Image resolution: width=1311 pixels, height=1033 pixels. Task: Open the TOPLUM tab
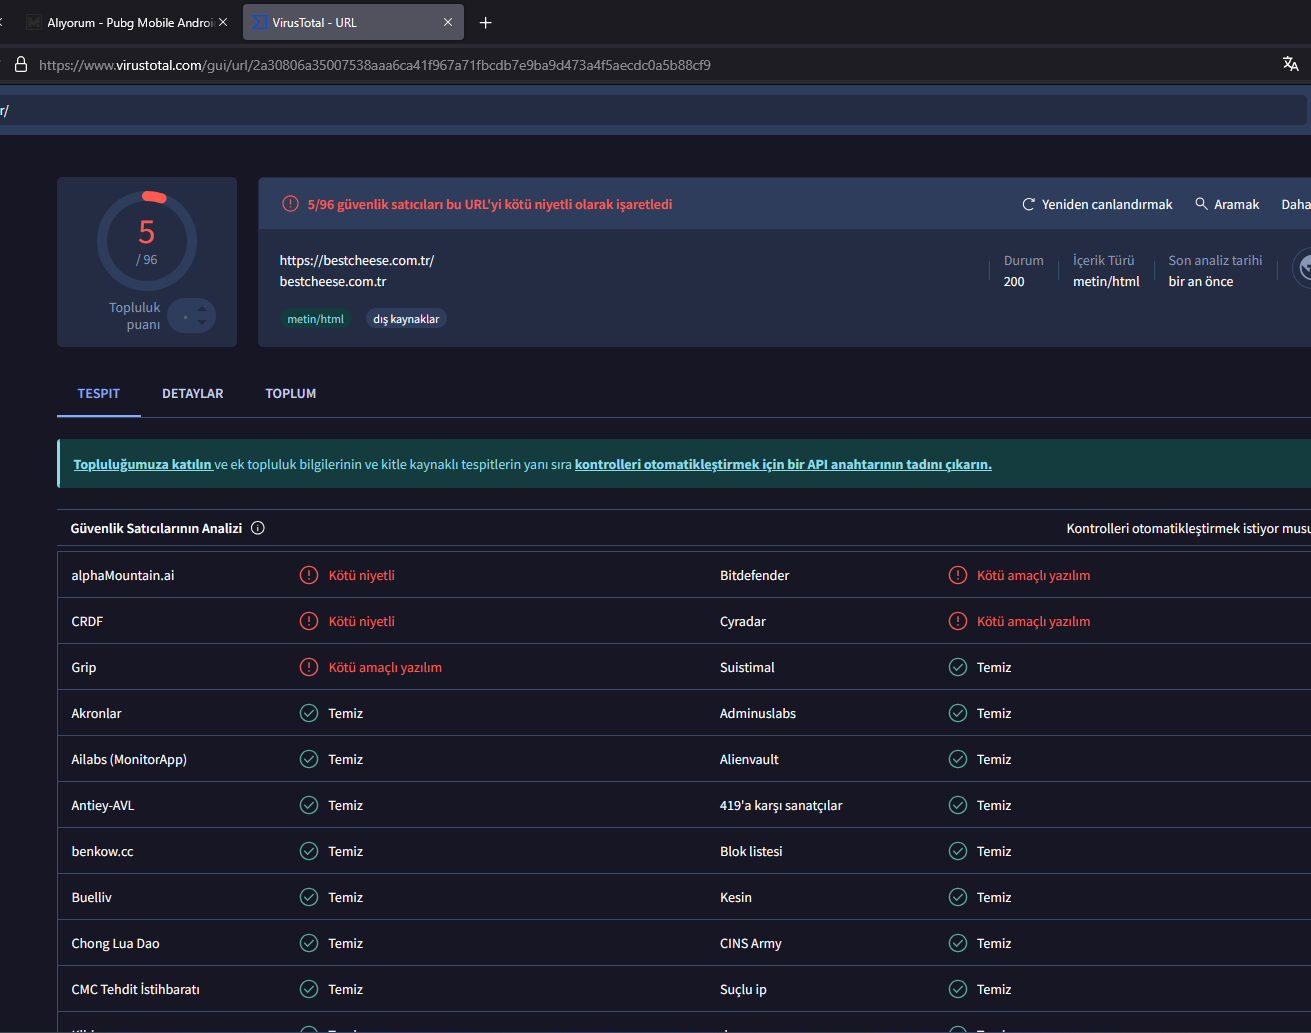291,393
